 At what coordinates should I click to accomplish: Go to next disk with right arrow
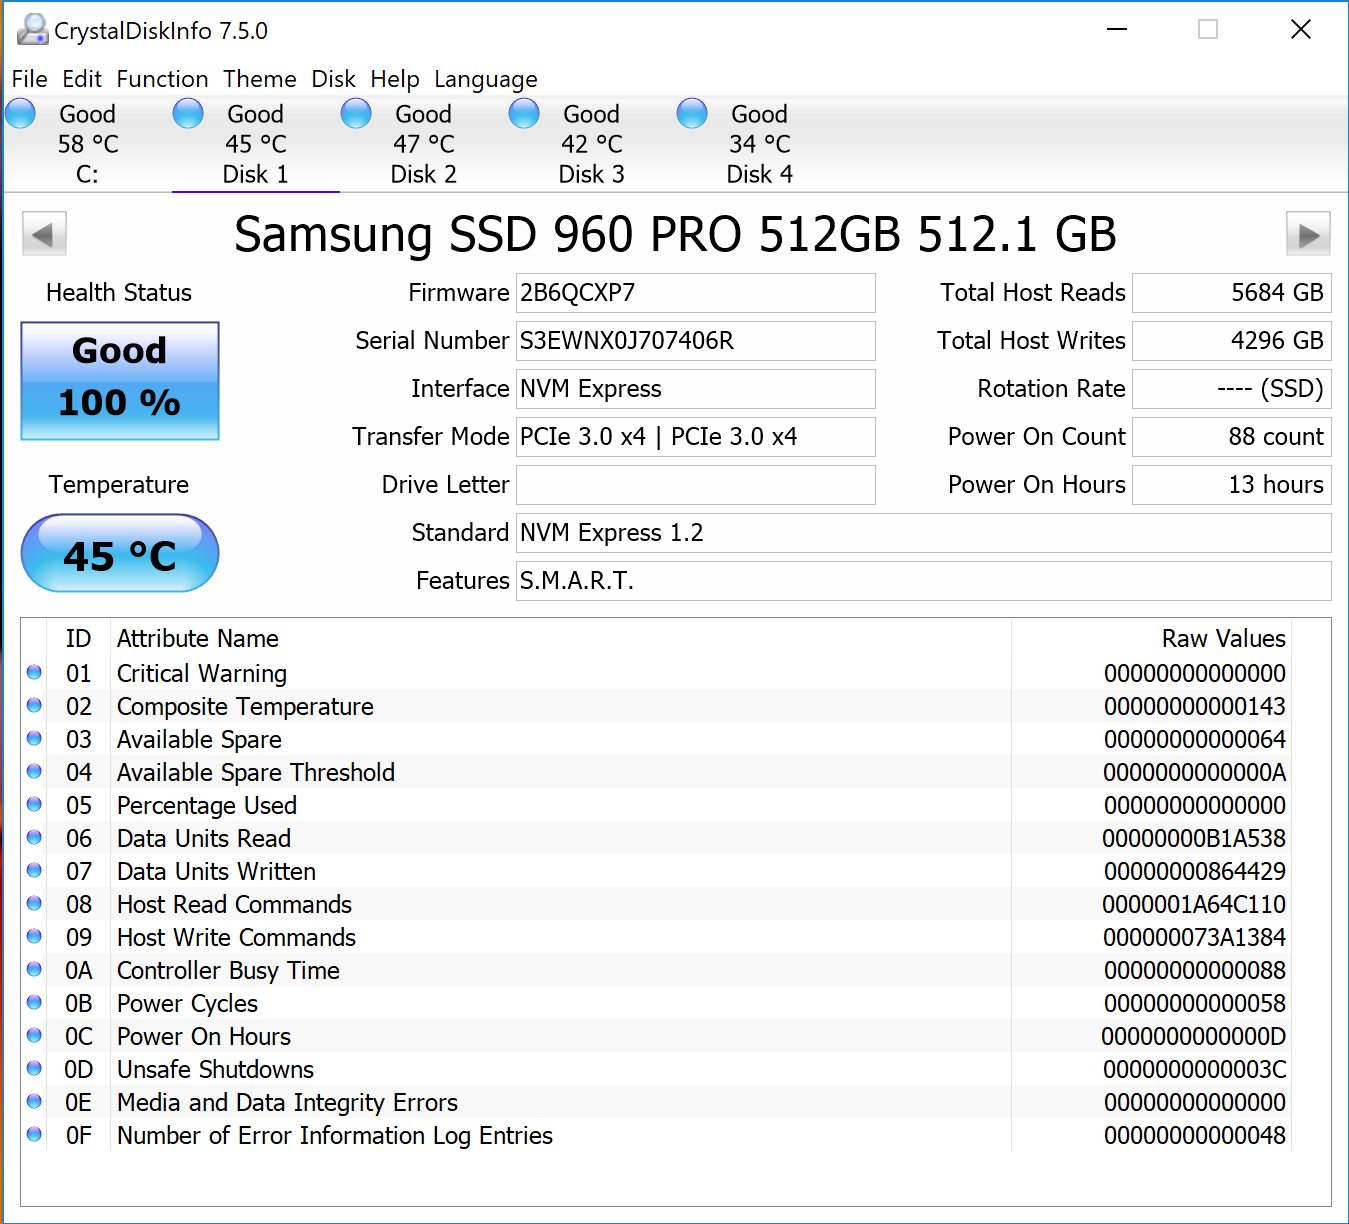coord(1307,235)
